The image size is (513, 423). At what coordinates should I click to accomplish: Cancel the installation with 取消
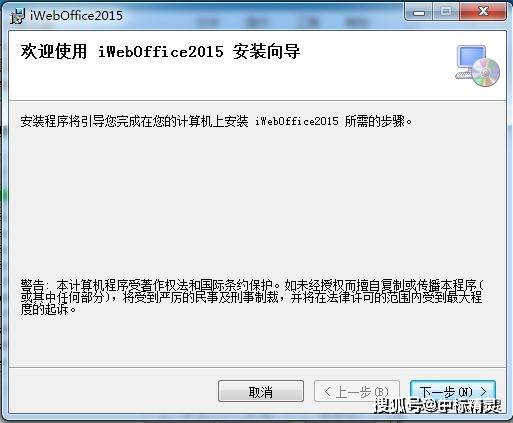click(x=261, y=391)
